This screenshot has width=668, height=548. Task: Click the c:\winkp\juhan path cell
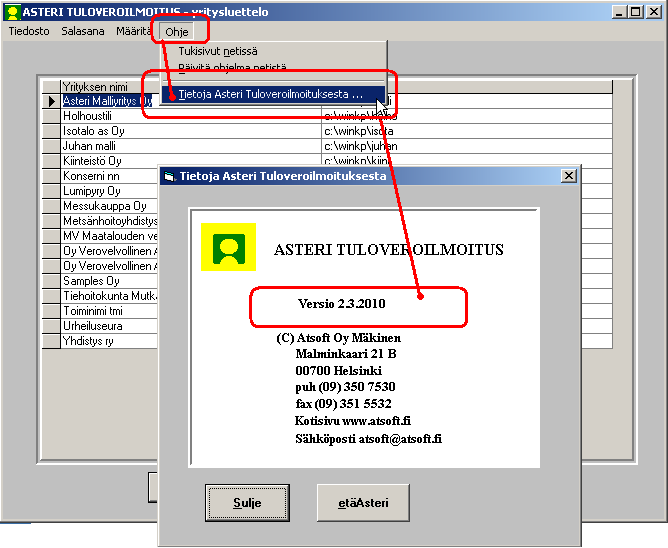pos(467,146)
